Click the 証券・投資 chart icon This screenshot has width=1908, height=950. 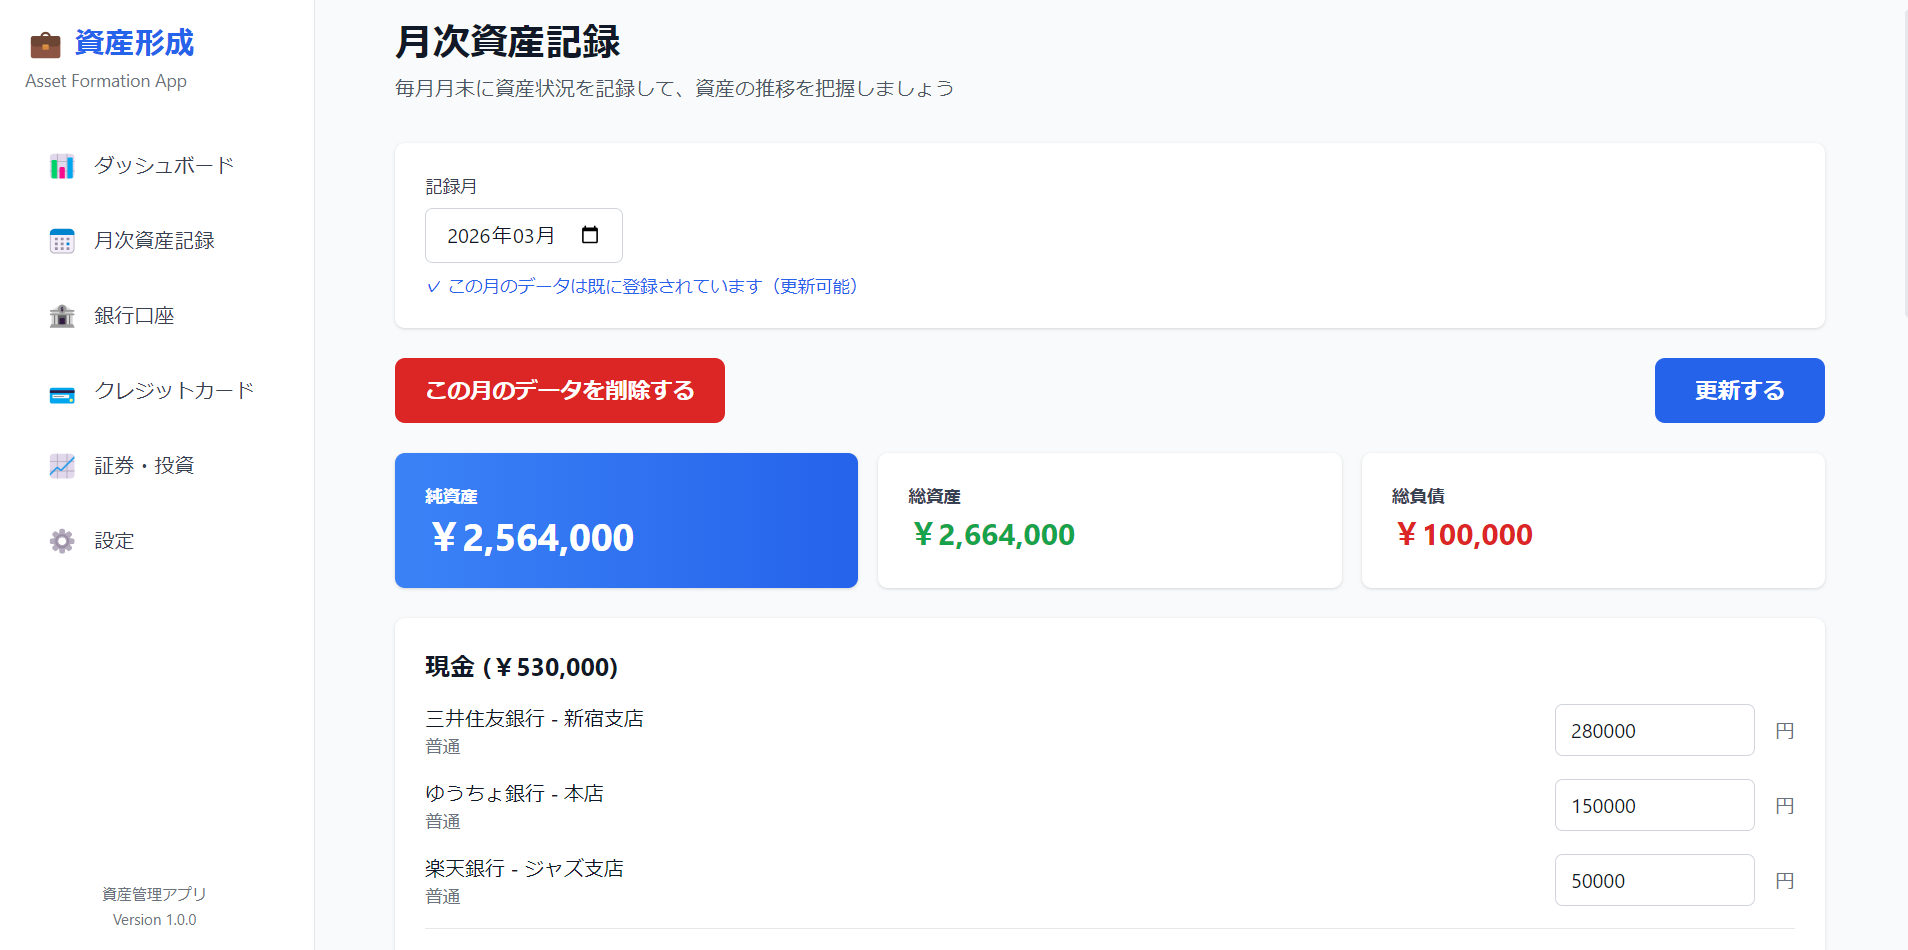[x=61, y=465]
